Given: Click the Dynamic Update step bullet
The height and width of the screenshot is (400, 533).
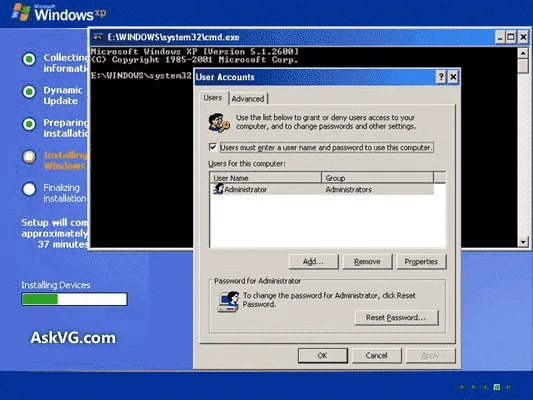Looking at the screenshot, I should [29, 92].
